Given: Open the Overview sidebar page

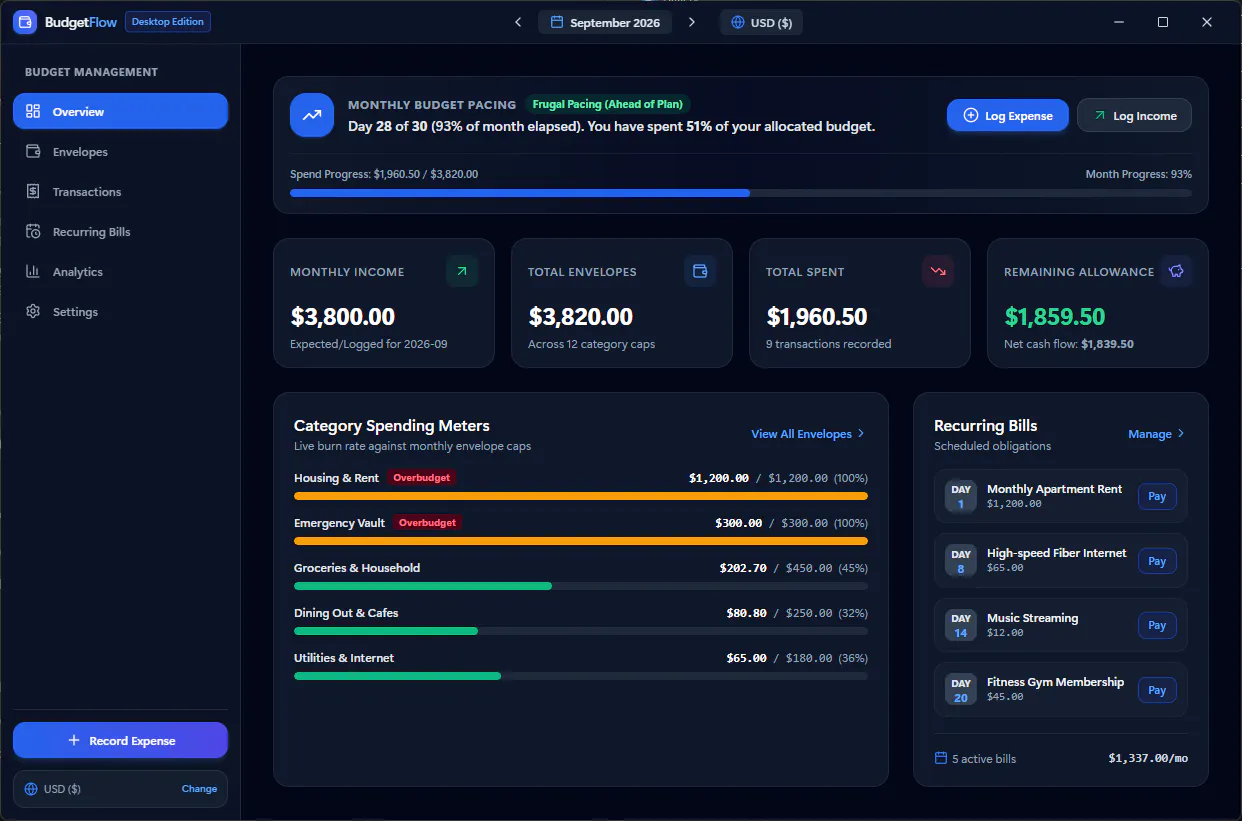Looking at the screenshot, I should 120,111.
